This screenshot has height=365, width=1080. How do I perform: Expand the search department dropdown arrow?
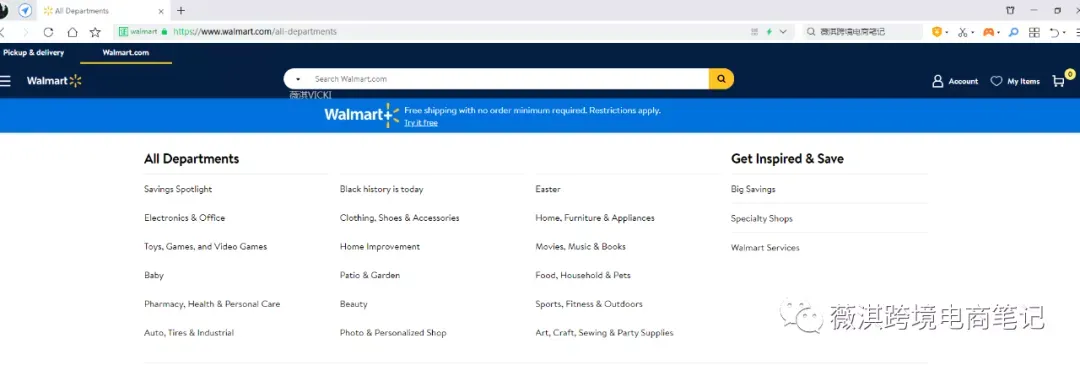[x=298, y=79]
